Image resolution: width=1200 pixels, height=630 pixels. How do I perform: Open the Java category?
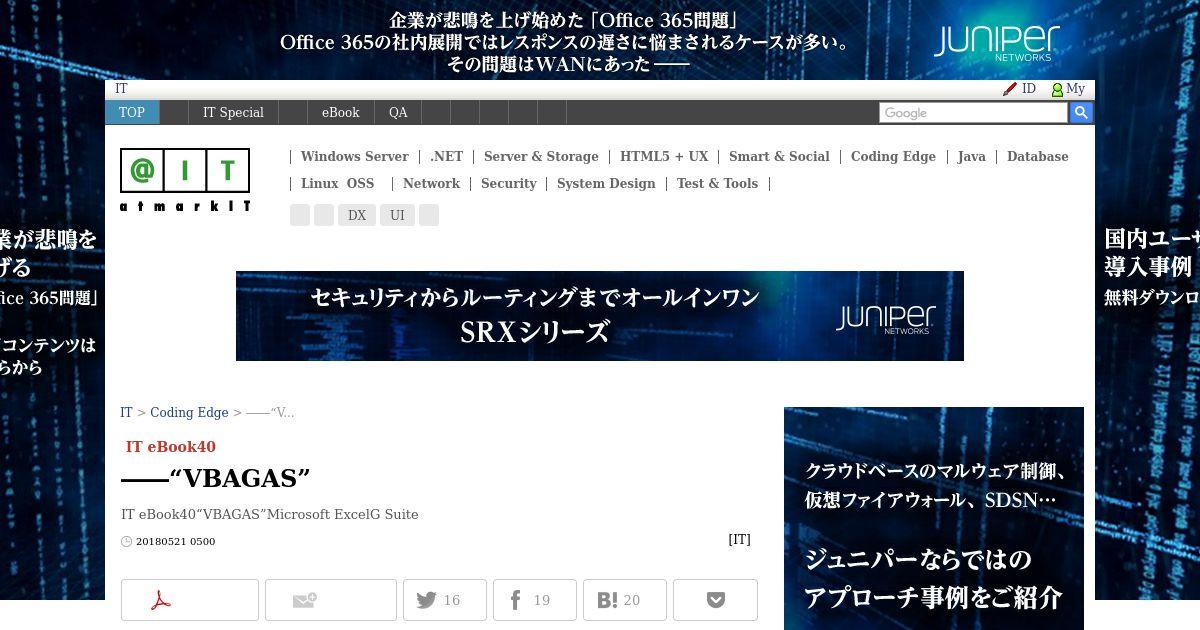[x=971, y=156]
